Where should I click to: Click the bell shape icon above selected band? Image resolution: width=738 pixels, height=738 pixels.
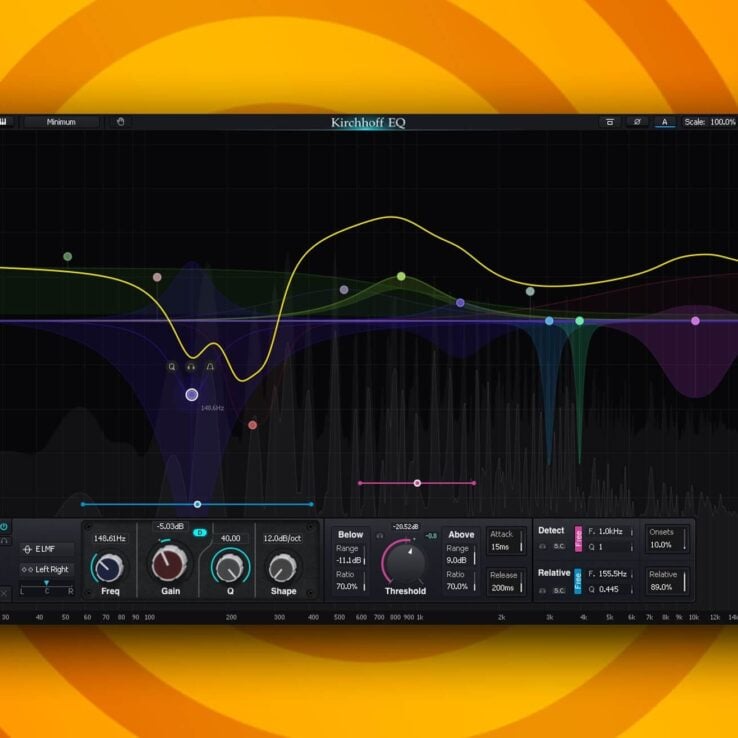click(210, 367)
